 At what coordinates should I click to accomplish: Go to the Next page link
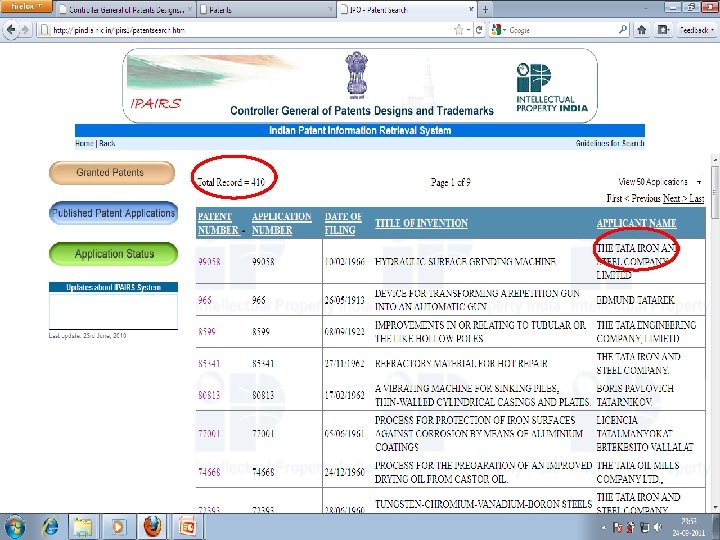point(671,198)
